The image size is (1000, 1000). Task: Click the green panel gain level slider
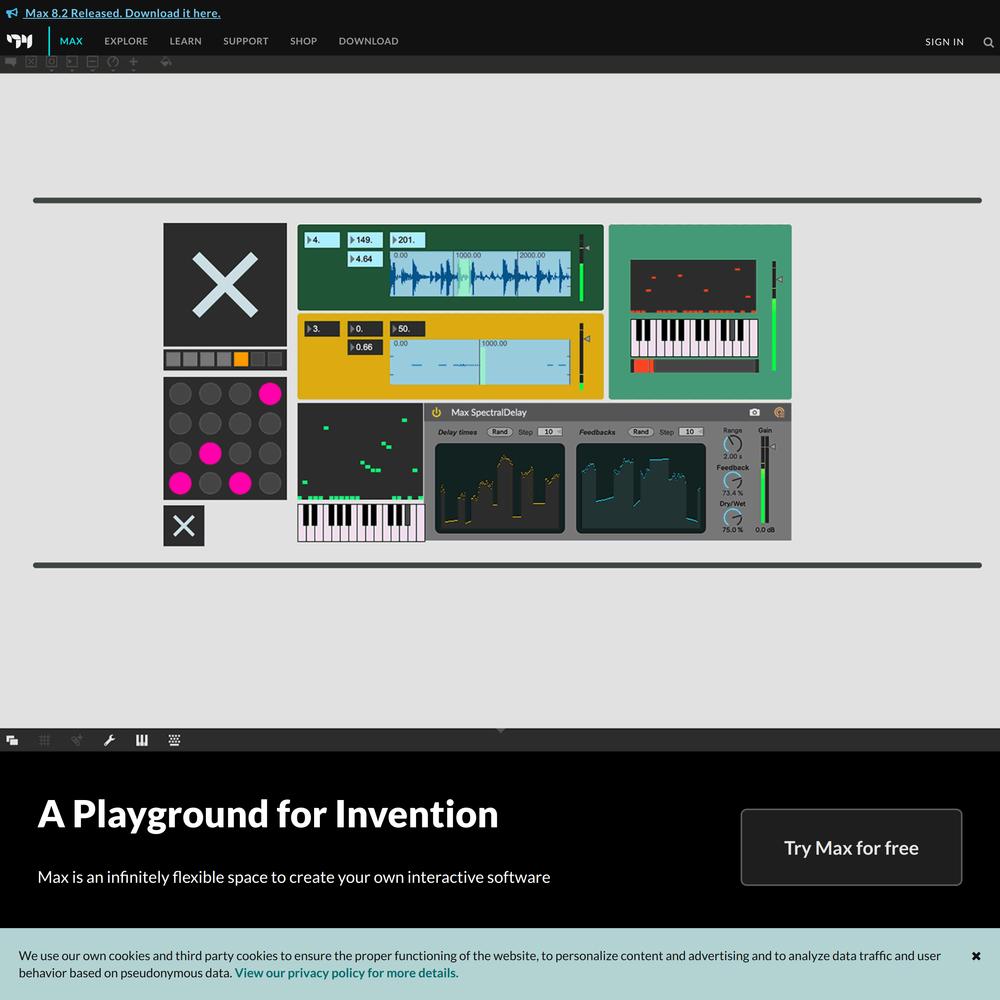pos(775,316)
